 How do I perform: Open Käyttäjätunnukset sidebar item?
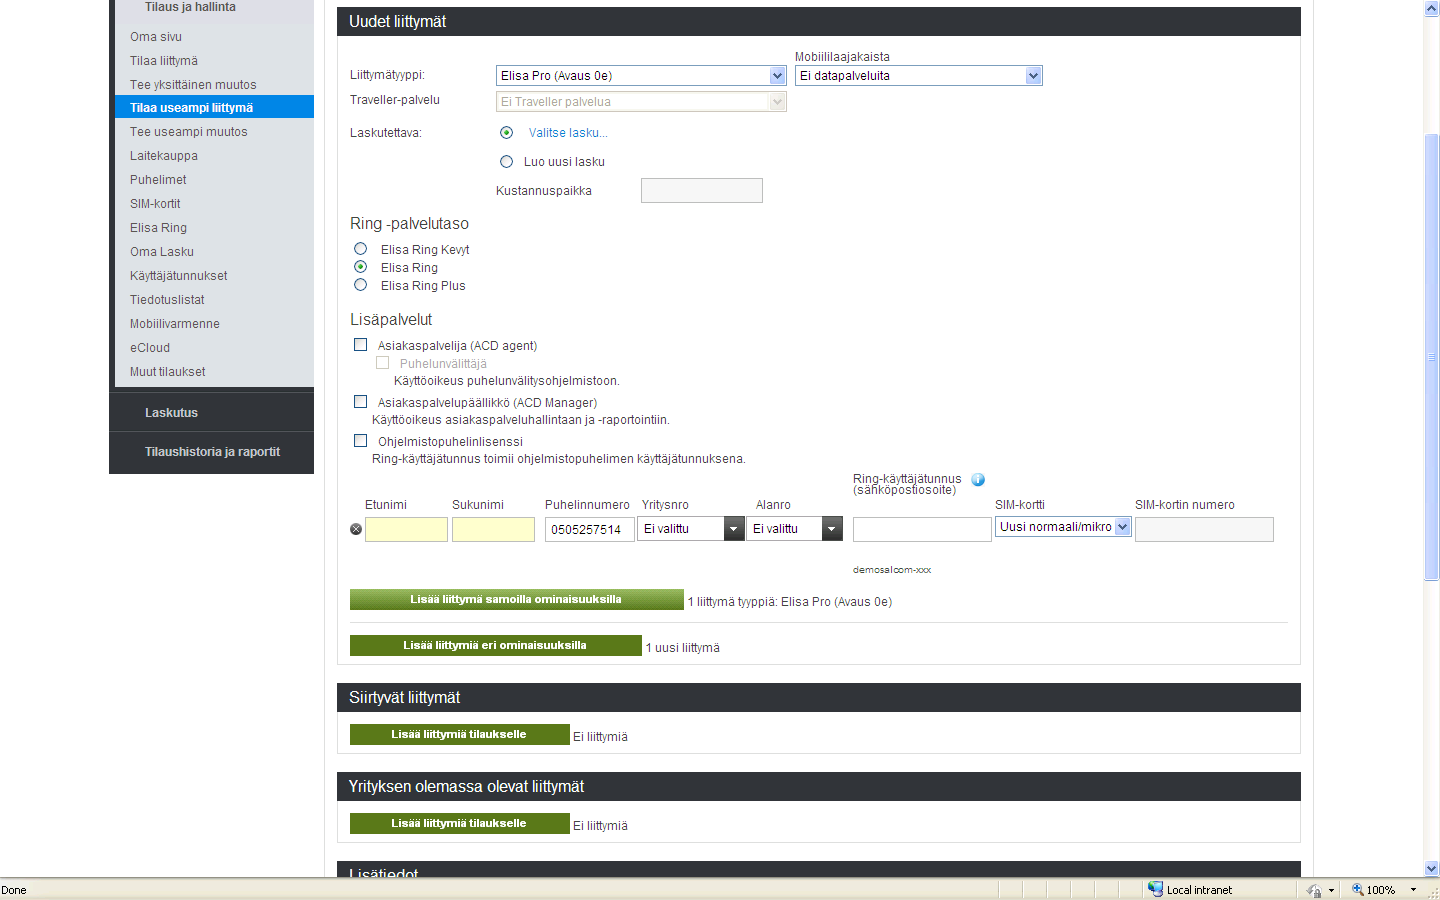click(179, 276)
